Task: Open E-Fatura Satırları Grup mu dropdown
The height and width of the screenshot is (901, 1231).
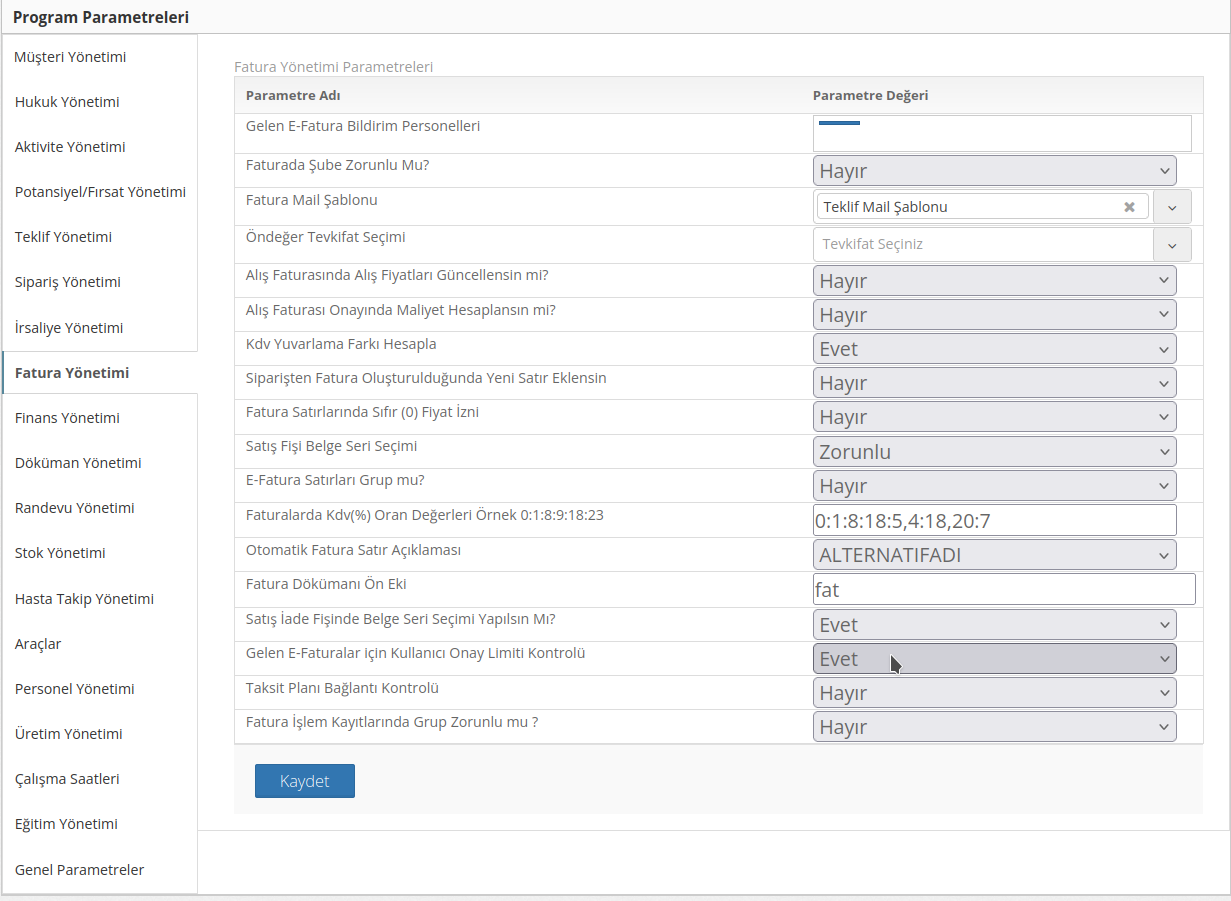Action: point(994,486)
